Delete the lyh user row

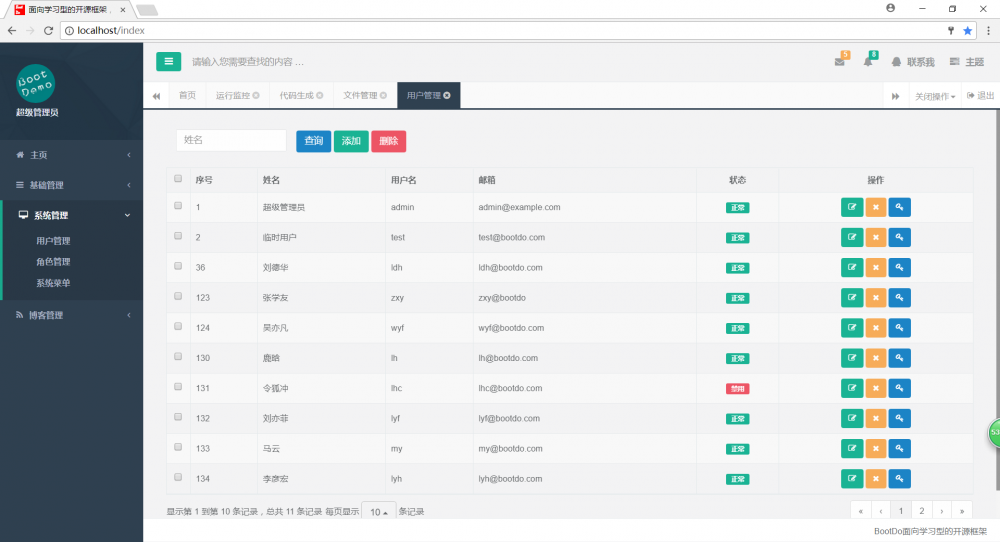tap(876, 478)
